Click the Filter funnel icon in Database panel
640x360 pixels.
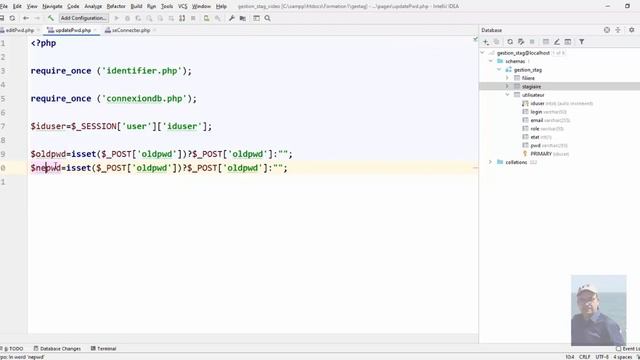582,42
